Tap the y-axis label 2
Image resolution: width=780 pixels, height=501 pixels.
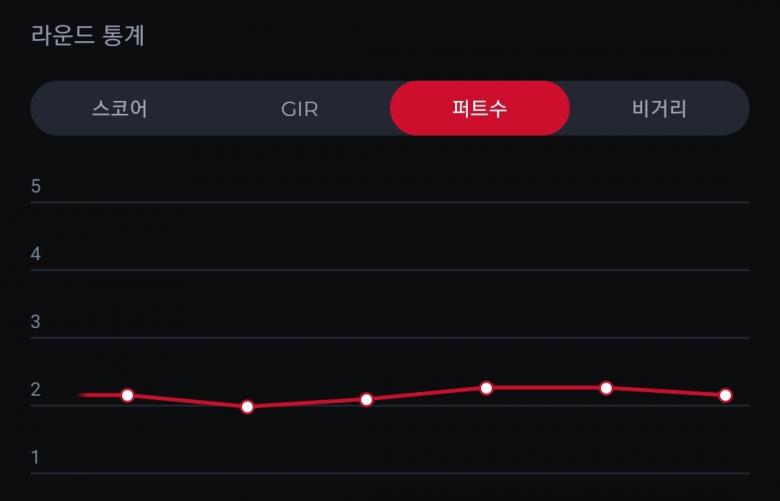coord(36,390)
